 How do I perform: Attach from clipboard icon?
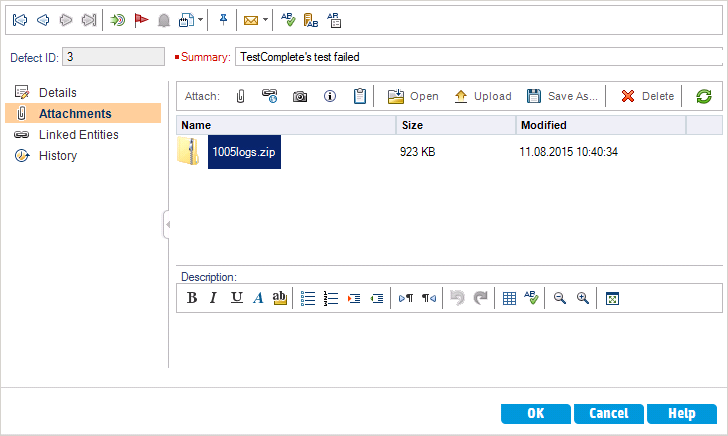pos(360,96)
